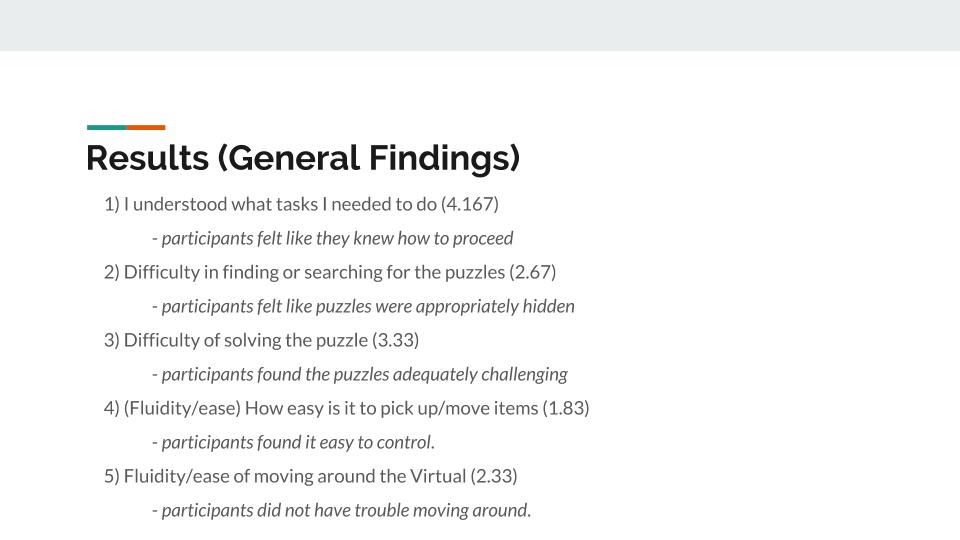Select 'Difficulty in finding or searching' item

330,272
